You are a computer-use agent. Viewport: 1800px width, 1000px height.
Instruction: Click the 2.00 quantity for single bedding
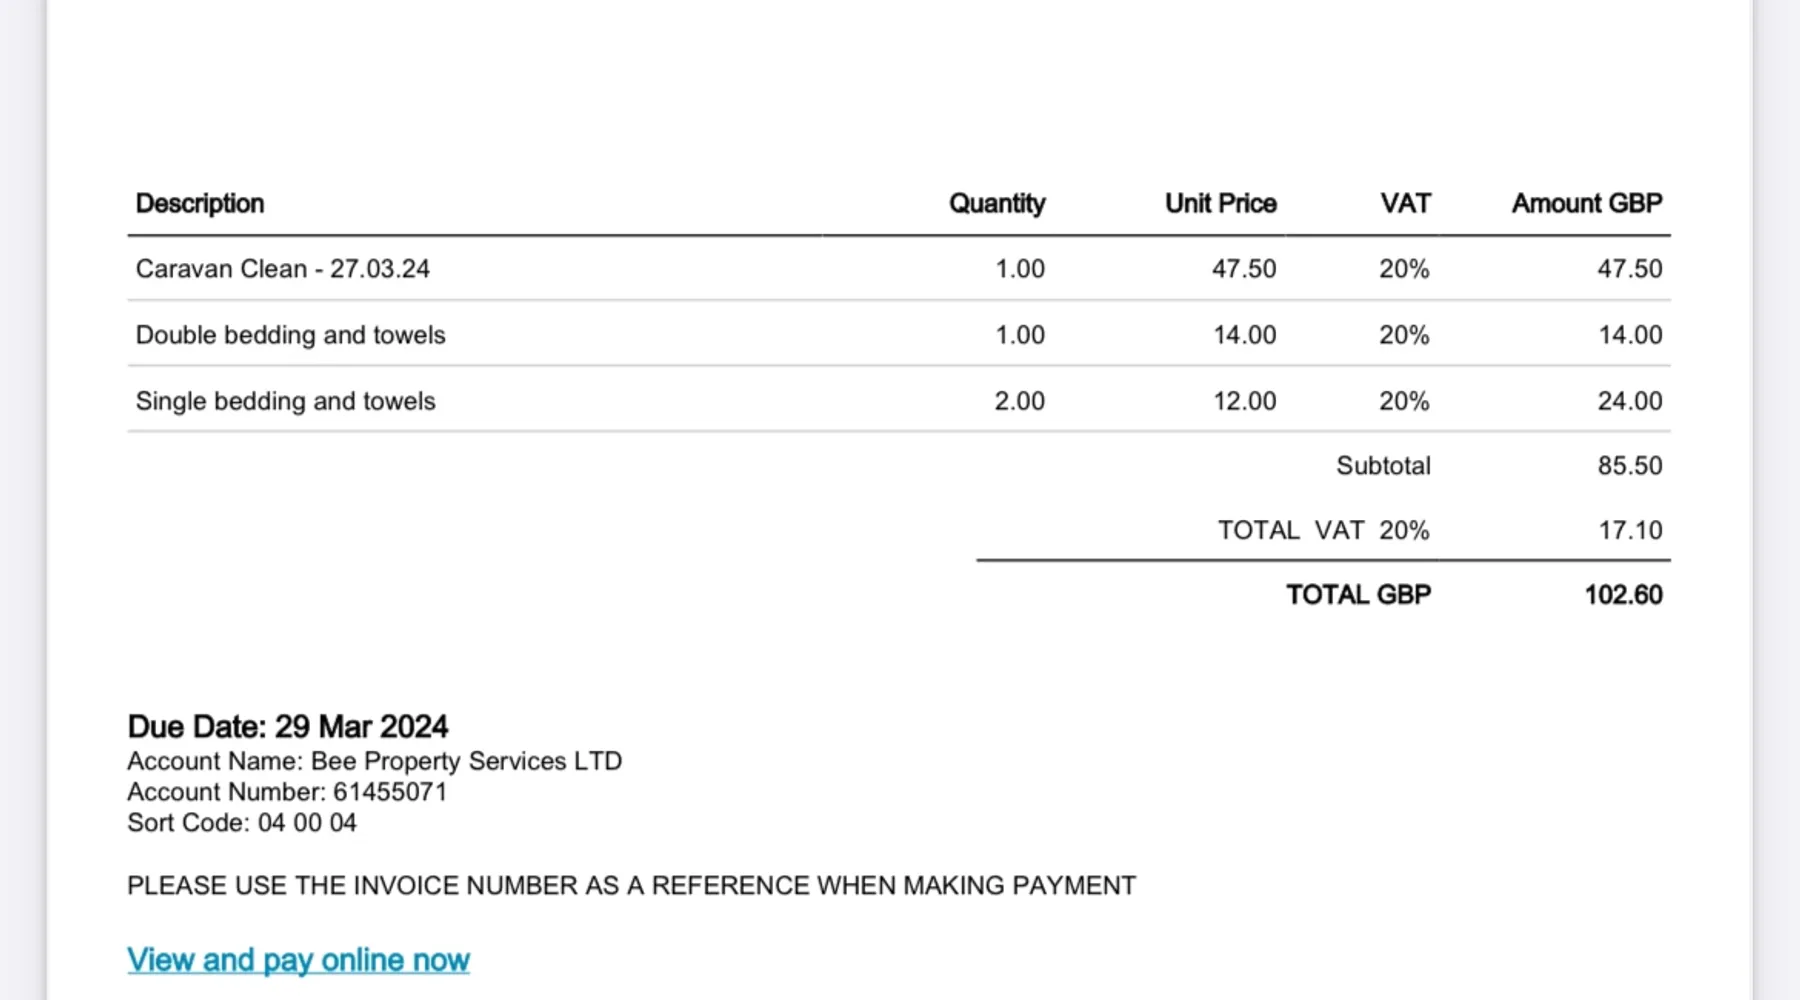[x=1019, y=401]
